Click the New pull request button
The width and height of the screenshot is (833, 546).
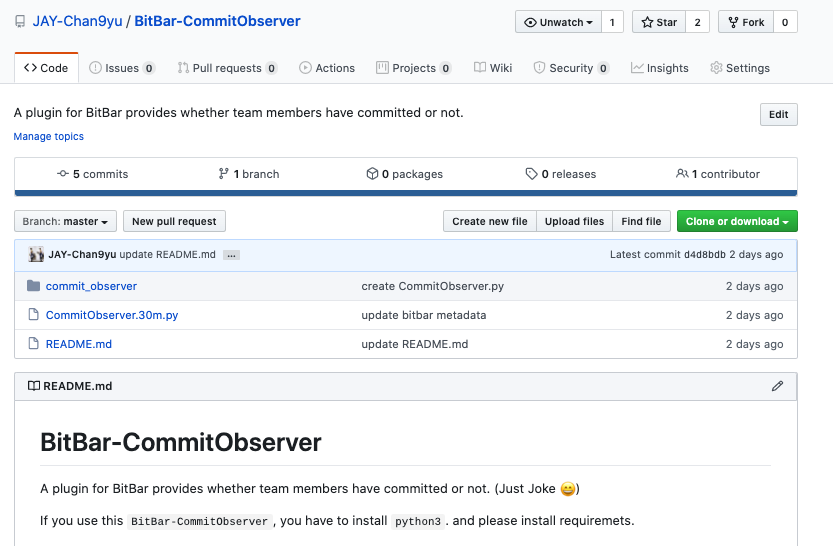tap(174, 221)
